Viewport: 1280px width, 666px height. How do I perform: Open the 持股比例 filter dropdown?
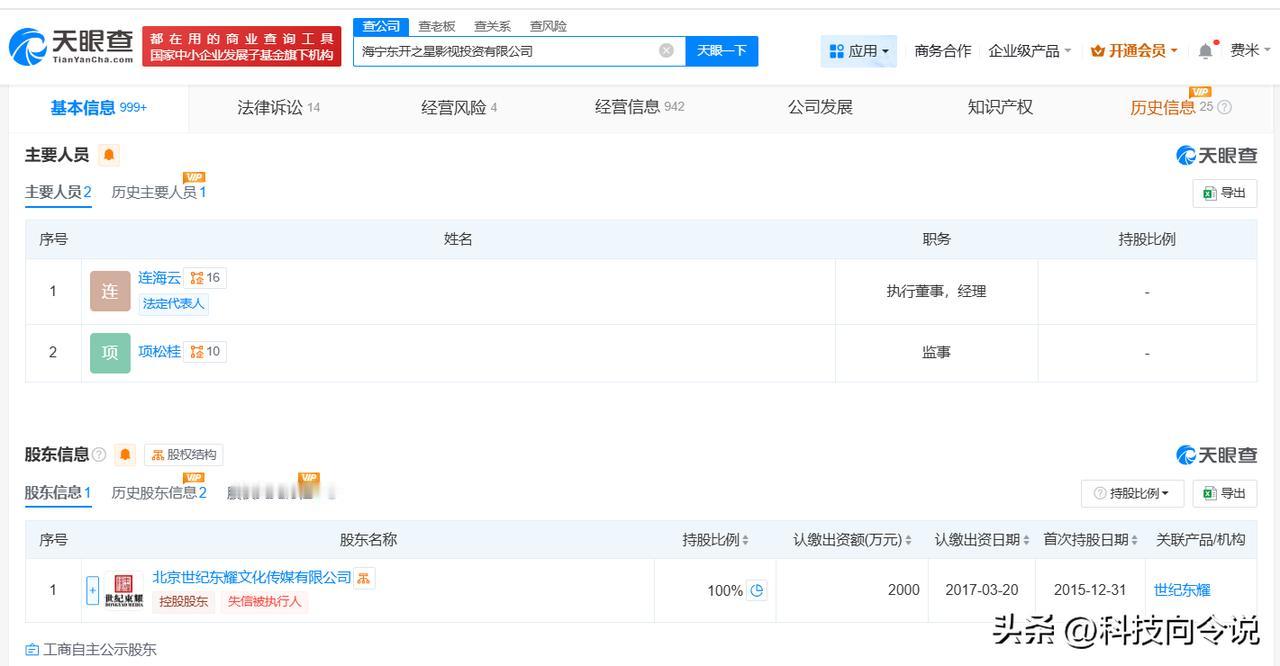click(x=1132, y=493)
